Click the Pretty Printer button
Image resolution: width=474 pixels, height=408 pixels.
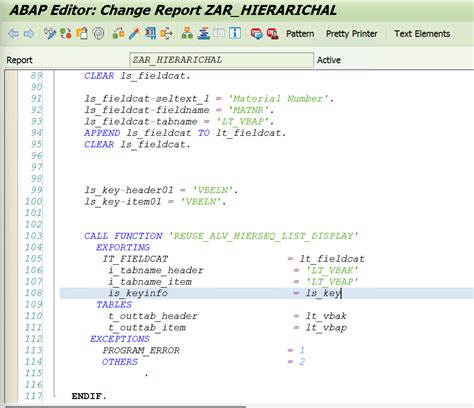tap(352, 34)
